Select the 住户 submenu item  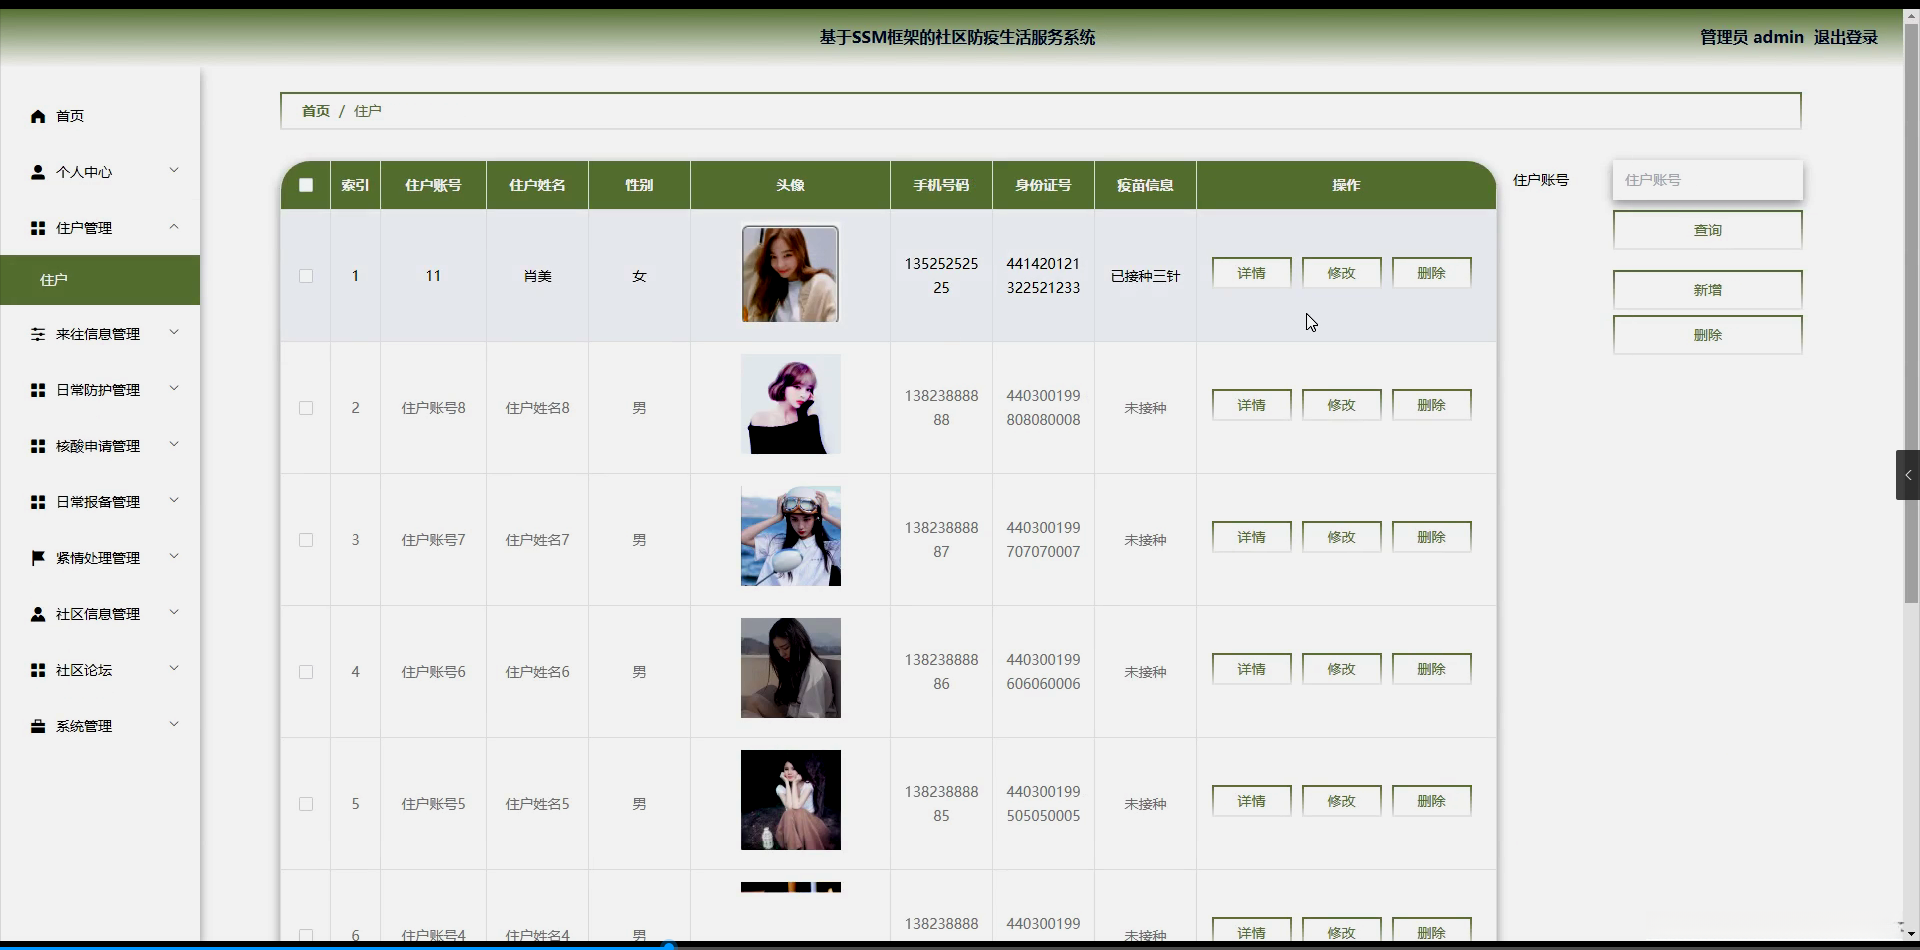[x=100, y=280]
